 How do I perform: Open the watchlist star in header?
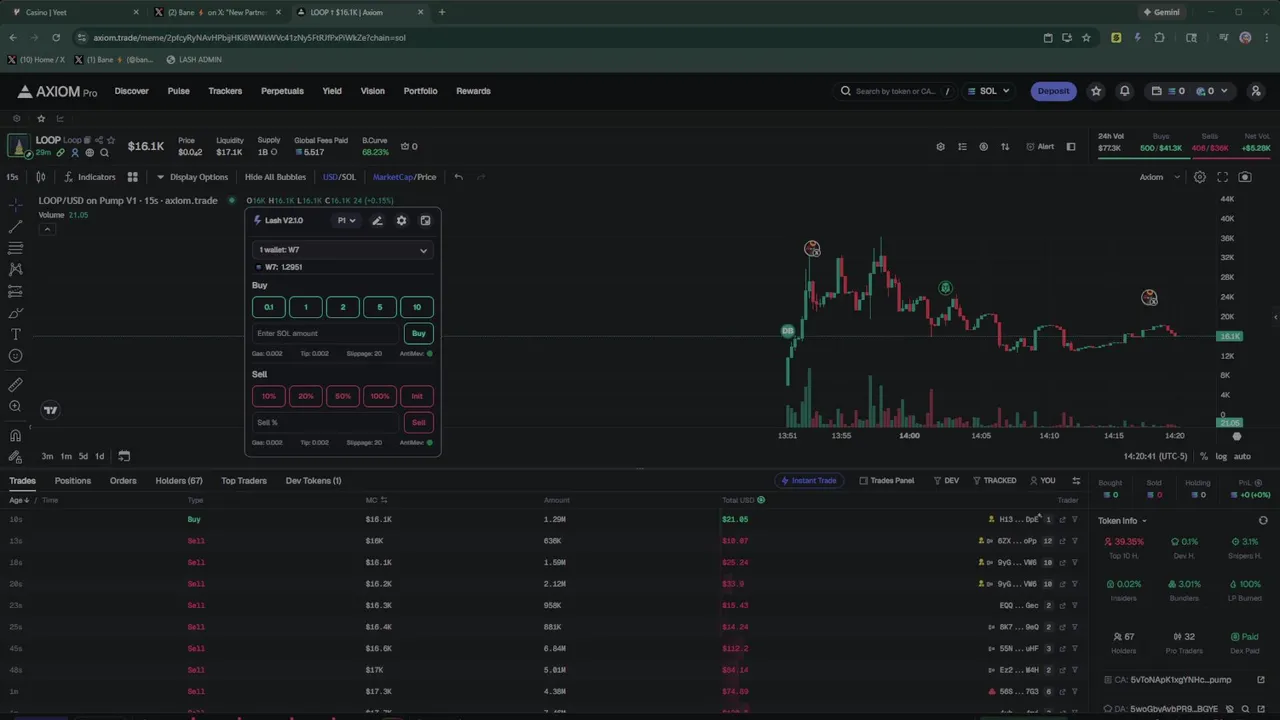click(1096, 91)
